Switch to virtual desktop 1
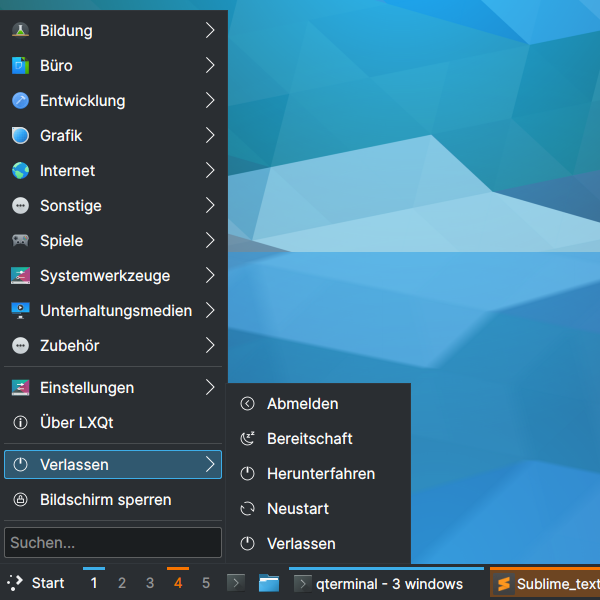Viewport: 600px width, 600px height. coord(94,583)
